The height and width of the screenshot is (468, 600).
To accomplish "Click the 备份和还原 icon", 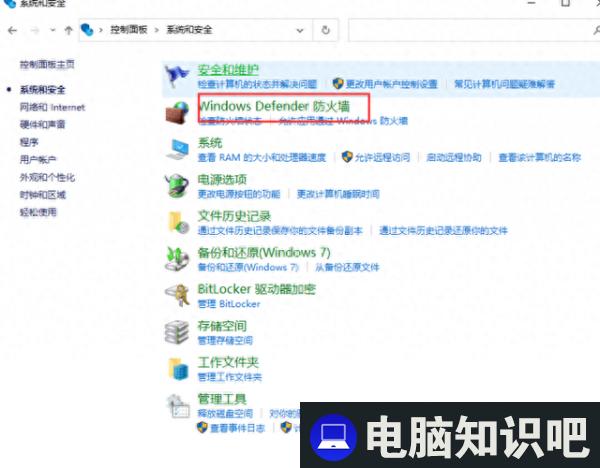I will [177, 259].
